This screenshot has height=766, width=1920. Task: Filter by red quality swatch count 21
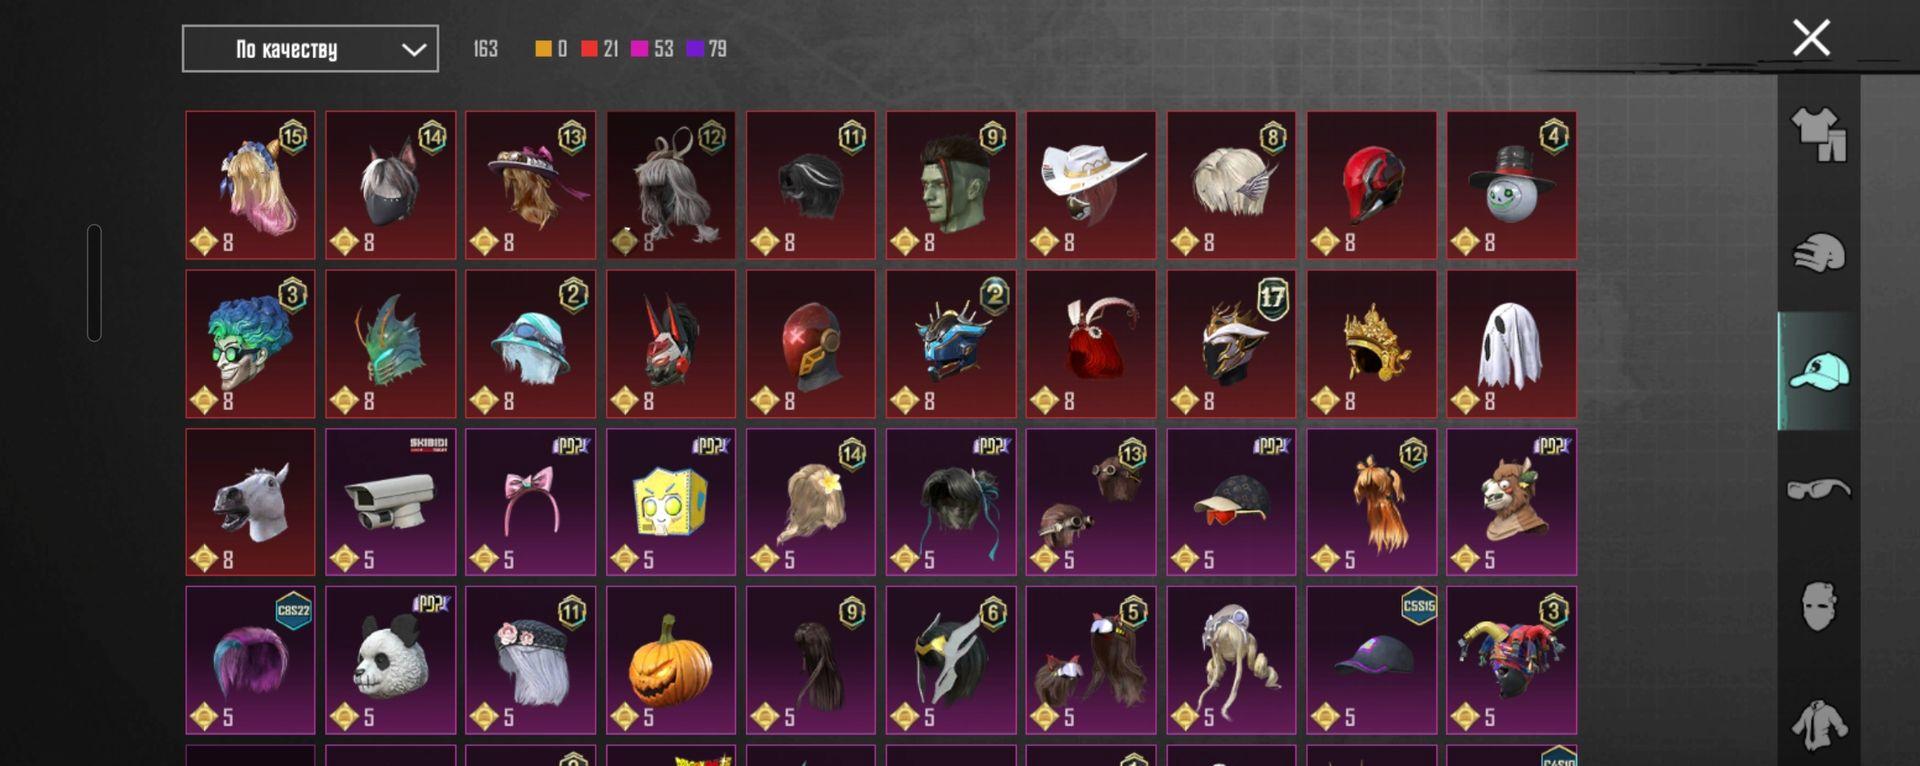click(599, 49)
